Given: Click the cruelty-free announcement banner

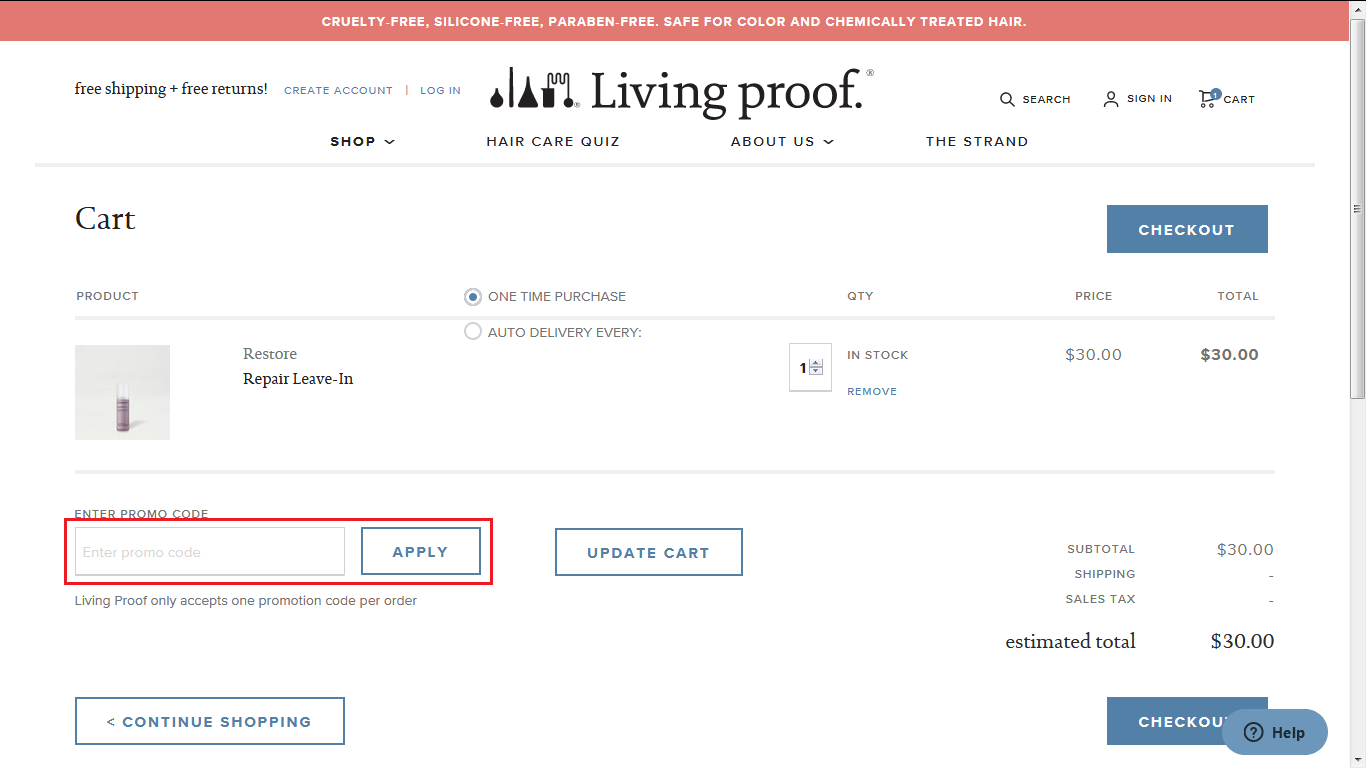Looking at the screenshot, I should coord(674,21).
